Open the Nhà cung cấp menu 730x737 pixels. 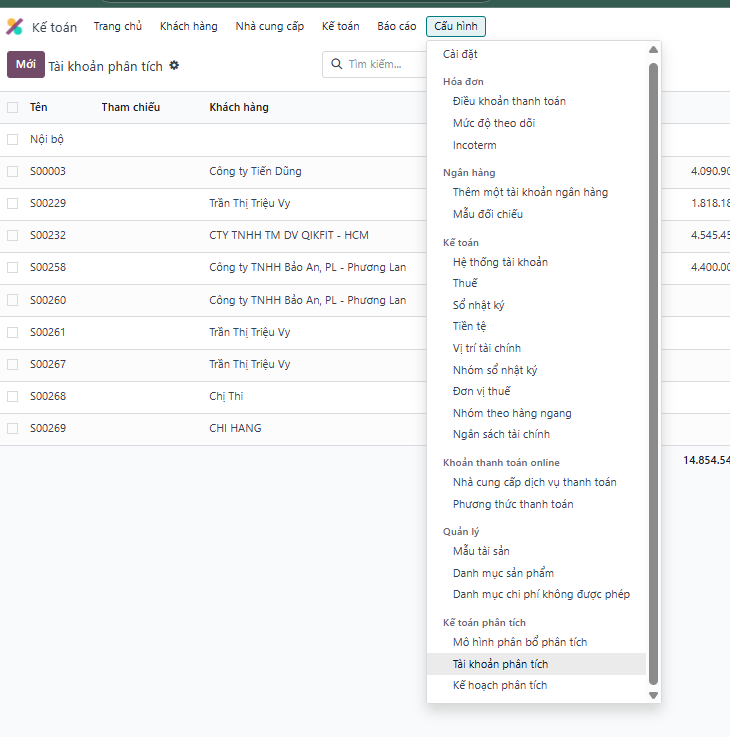[x=270, y=26]
